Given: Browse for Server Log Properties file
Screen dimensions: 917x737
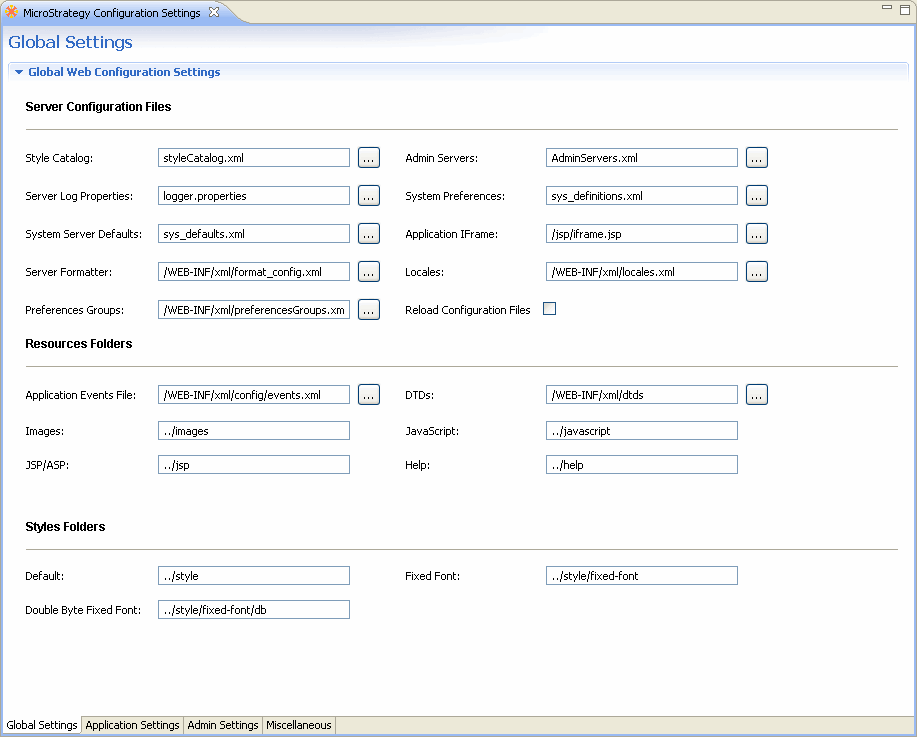Looking at the screenshot, I should click(369, 195).
